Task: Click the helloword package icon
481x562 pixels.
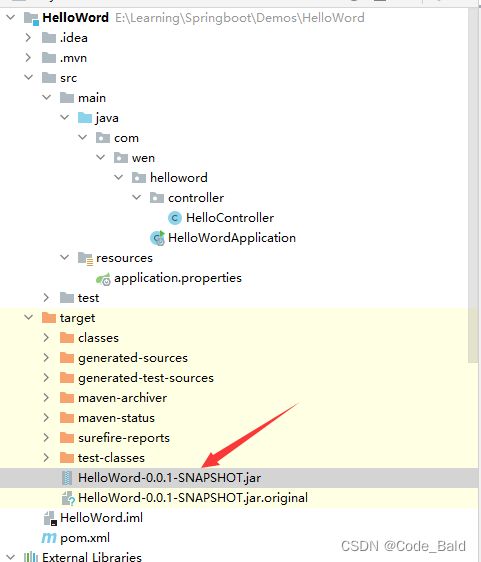Action: pyautogui.click(x=139, y=177)
